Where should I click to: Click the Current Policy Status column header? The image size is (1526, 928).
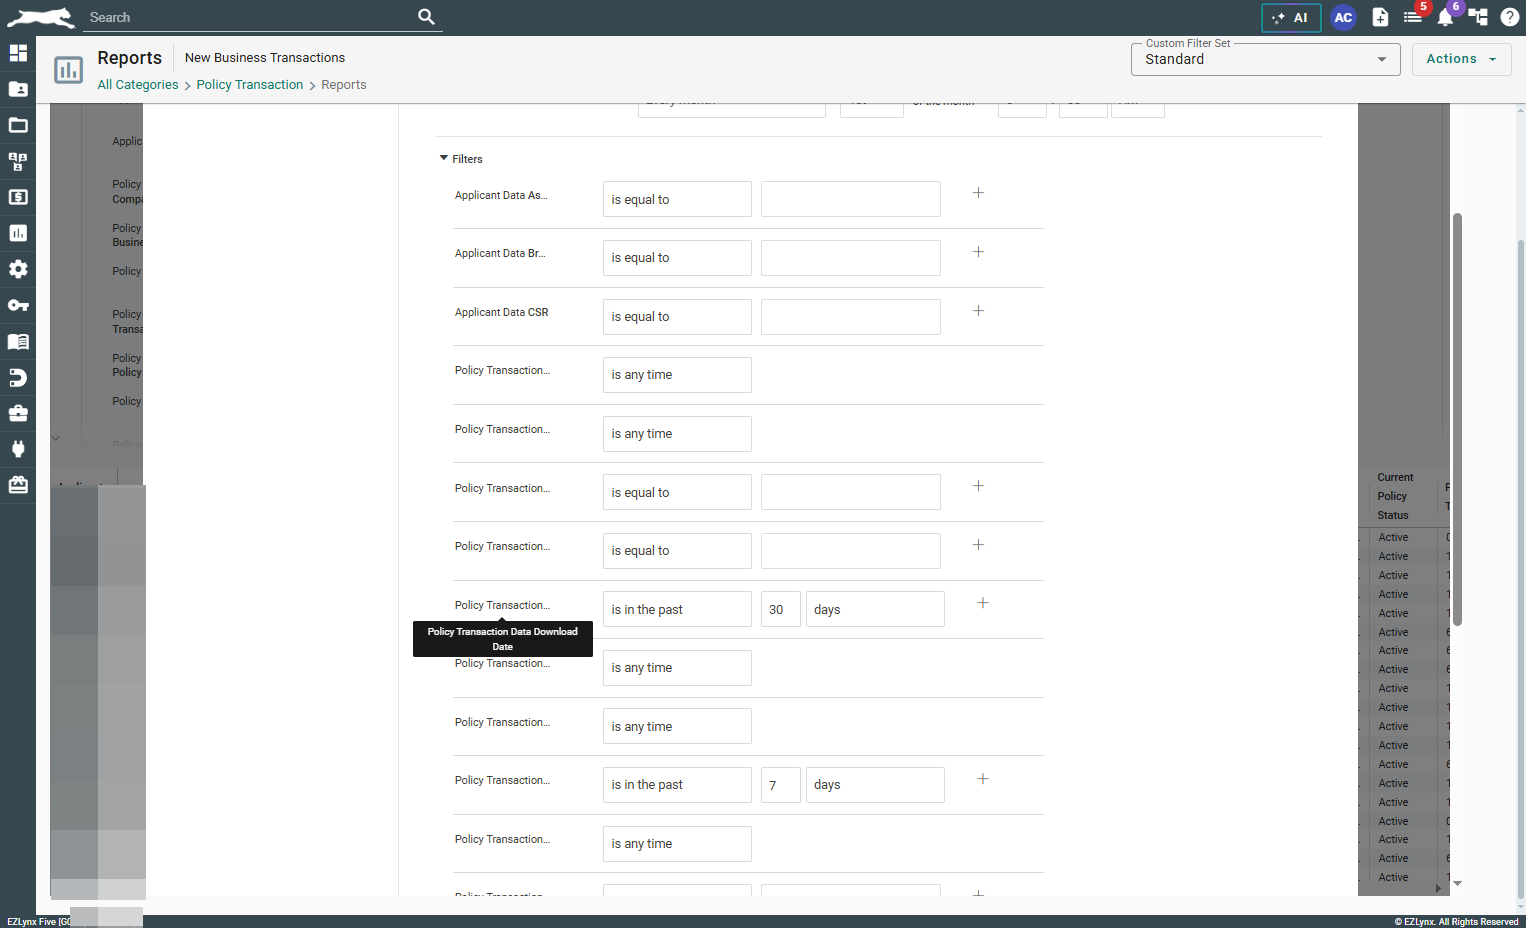click(1395, 496)
